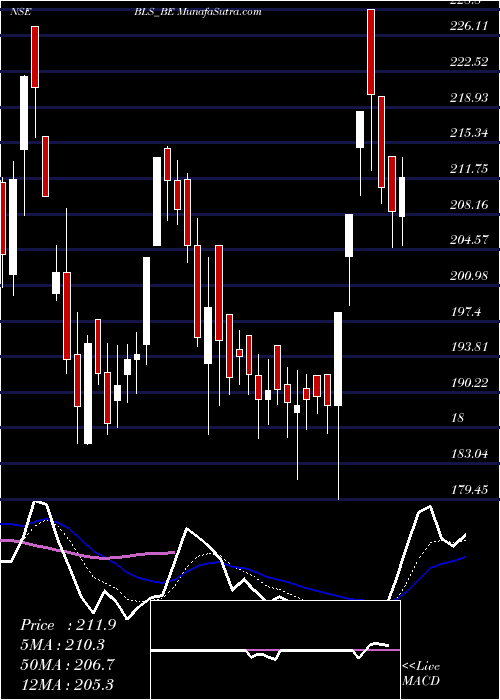Select the 226.11 price axis label
Image resolution: width=500 pixels, height=700 pixels.
[x=469, y=26]
